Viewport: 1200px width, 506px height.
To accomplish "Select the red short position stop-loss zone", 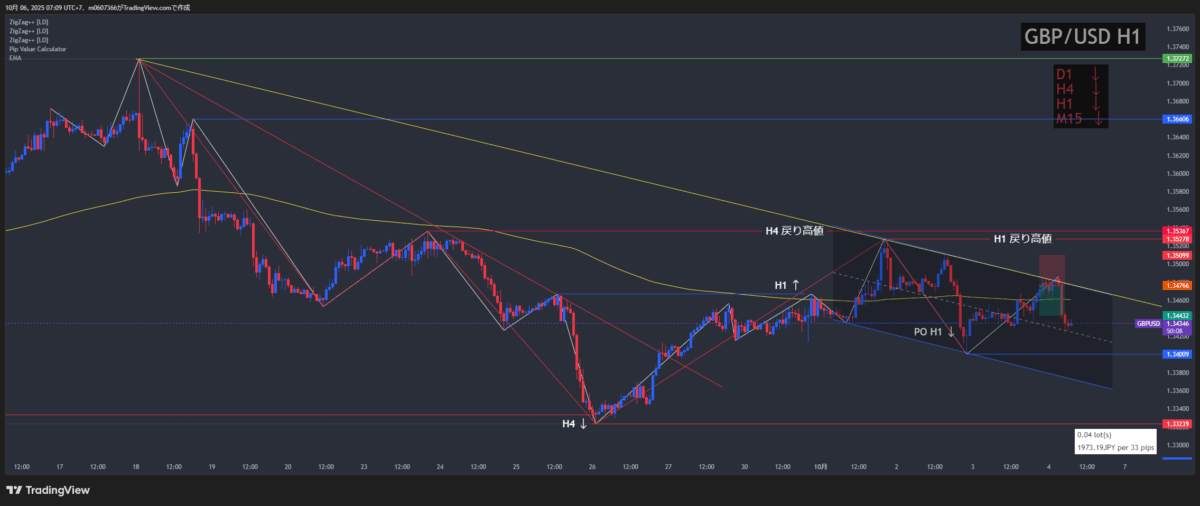I will (x=1050, y=267).
